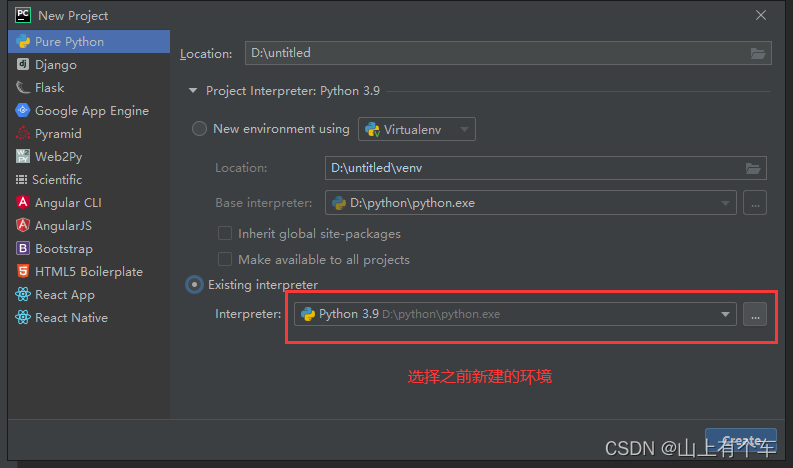Collapse the Project Interpreter section
The height and width of the screenshot is (468, 793).
pyautogui.click(x=193, y=91)
